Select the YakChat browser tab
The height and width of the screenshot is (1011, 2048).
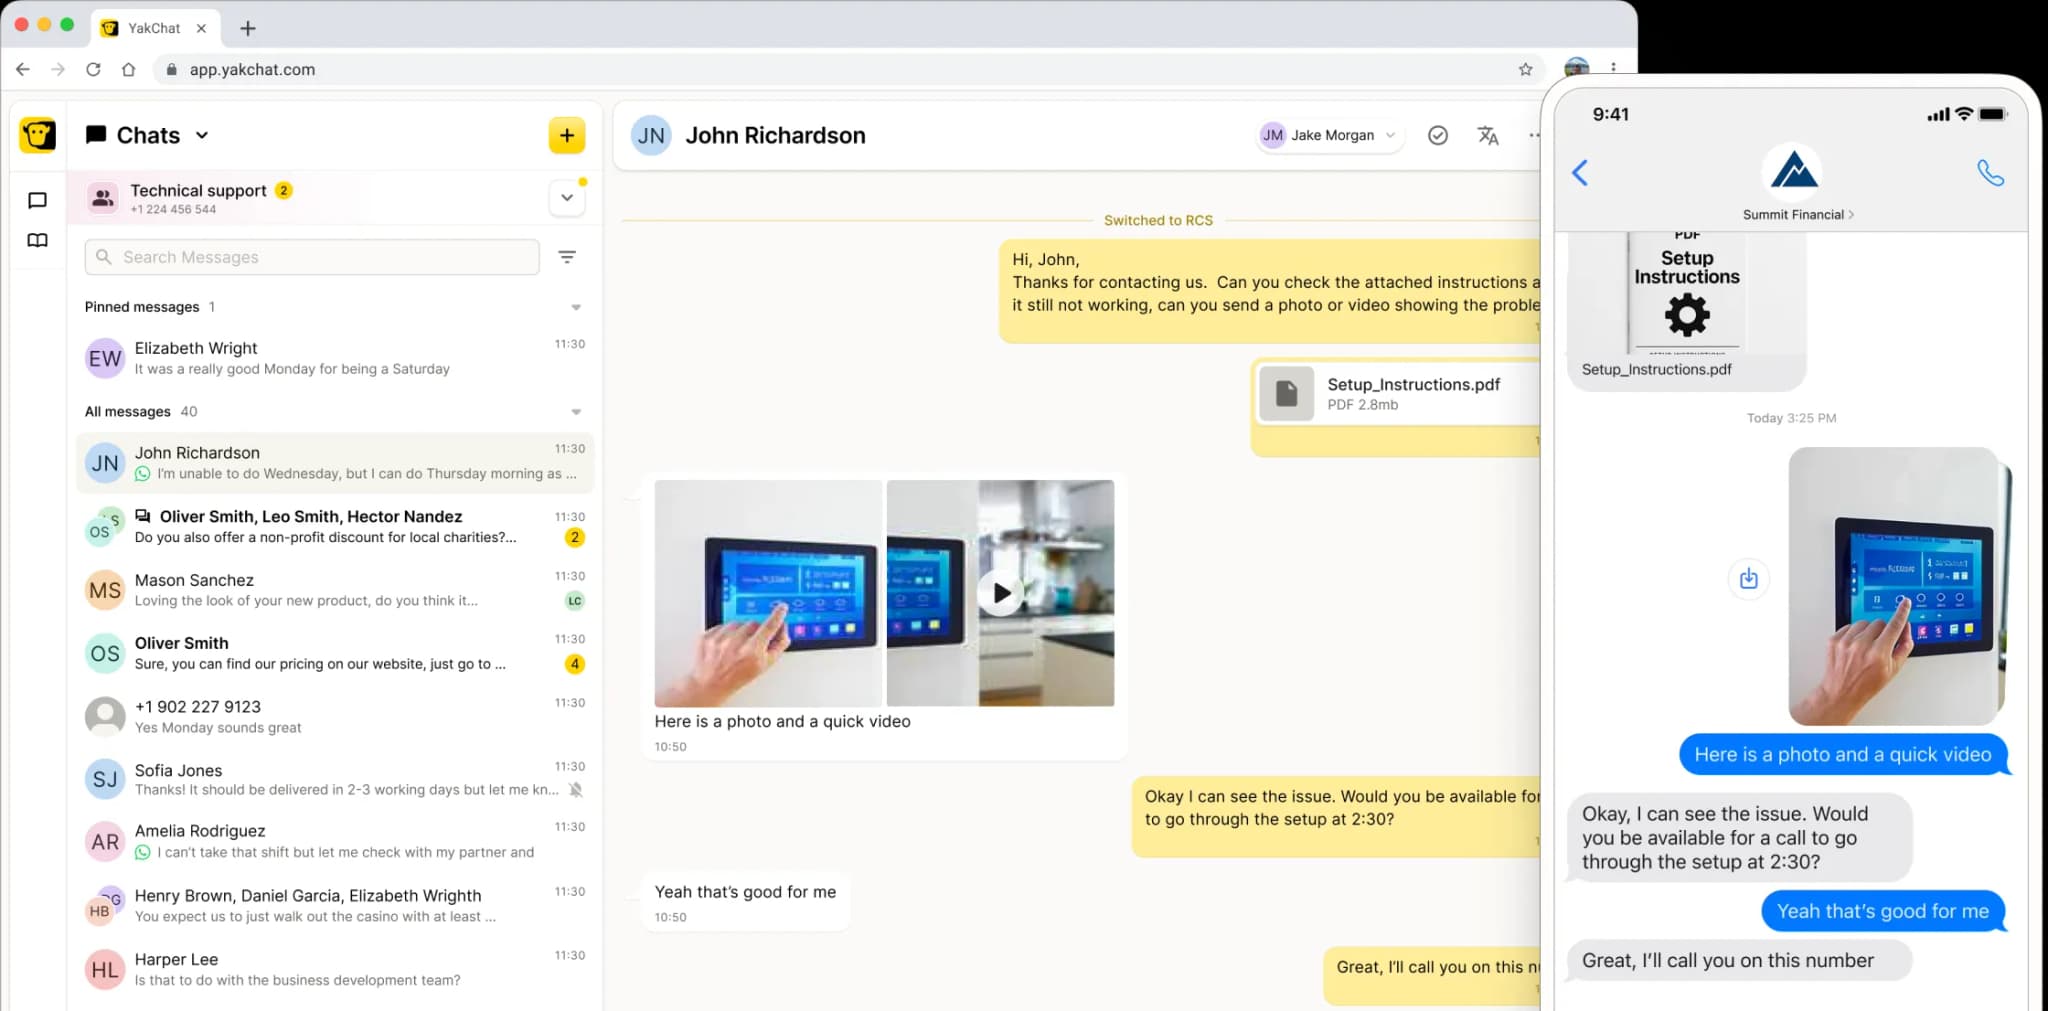pyautogui.click(x=154, y=28)
